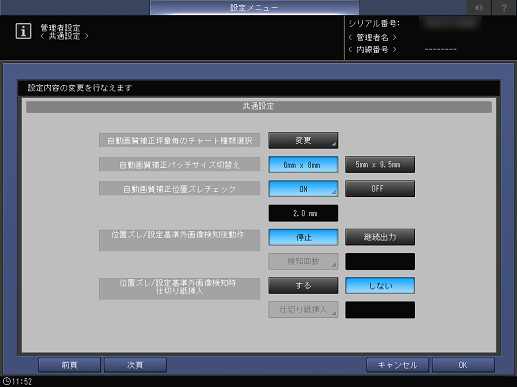
Task: Click the シリアル番号 header text
Action: pos(374,23)
